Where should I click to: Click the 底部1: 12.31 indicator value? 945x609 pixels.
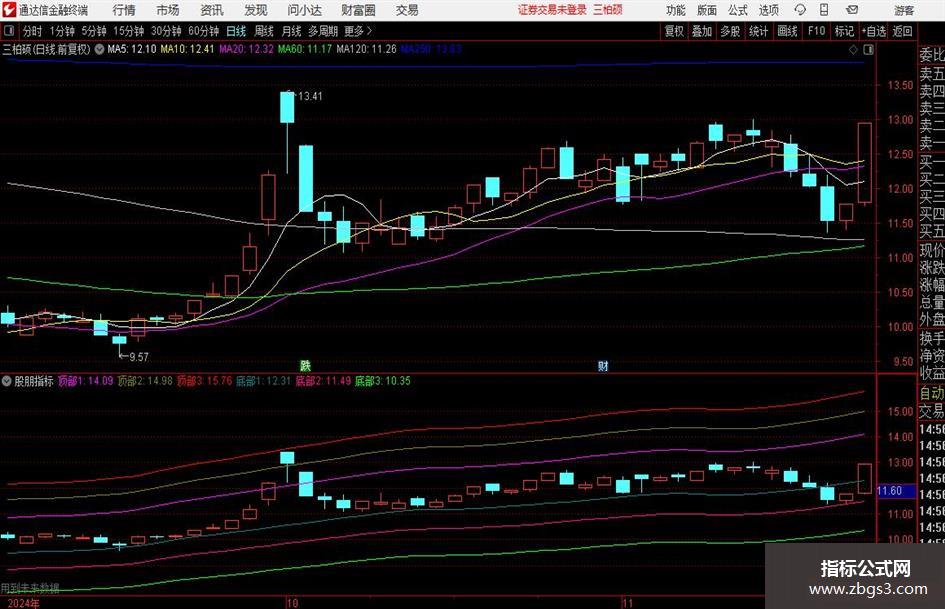pos(263,381)
